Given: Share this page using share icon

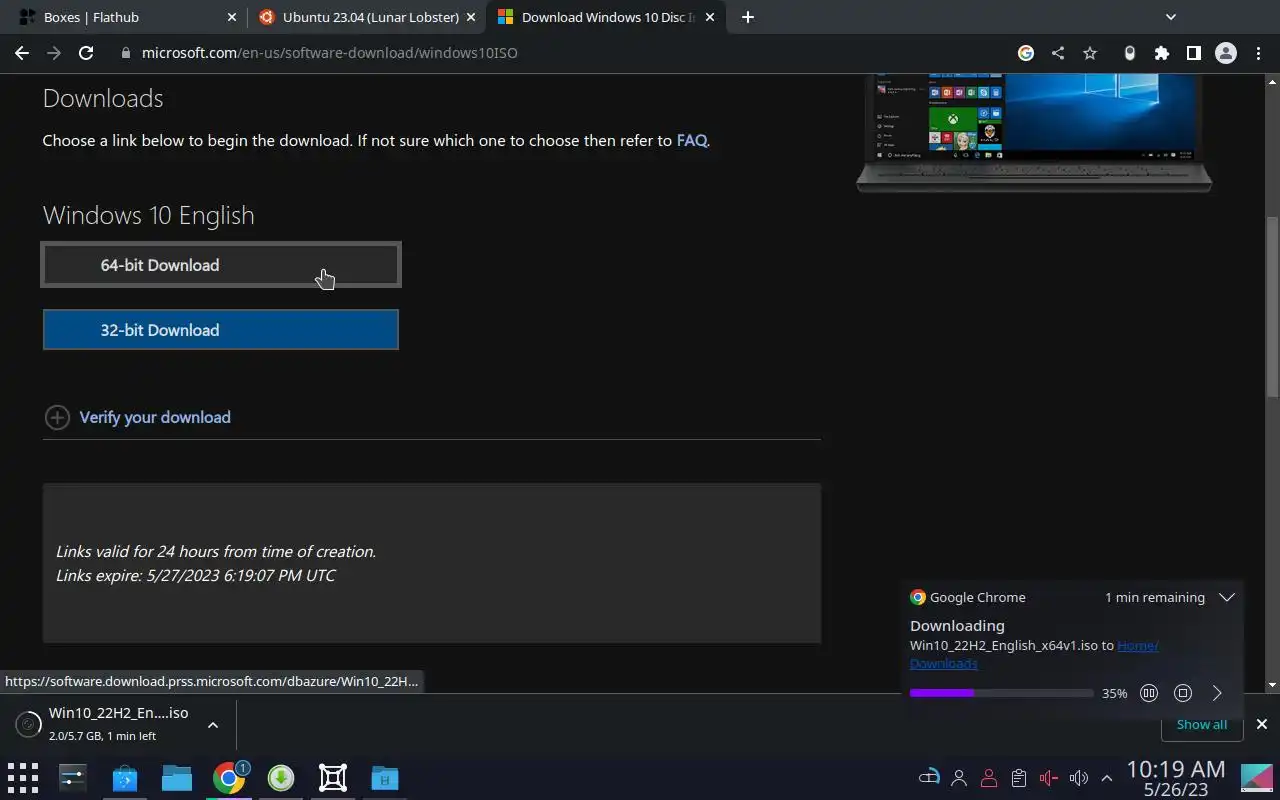Looking at the screenshot, I should (1058, 53).
